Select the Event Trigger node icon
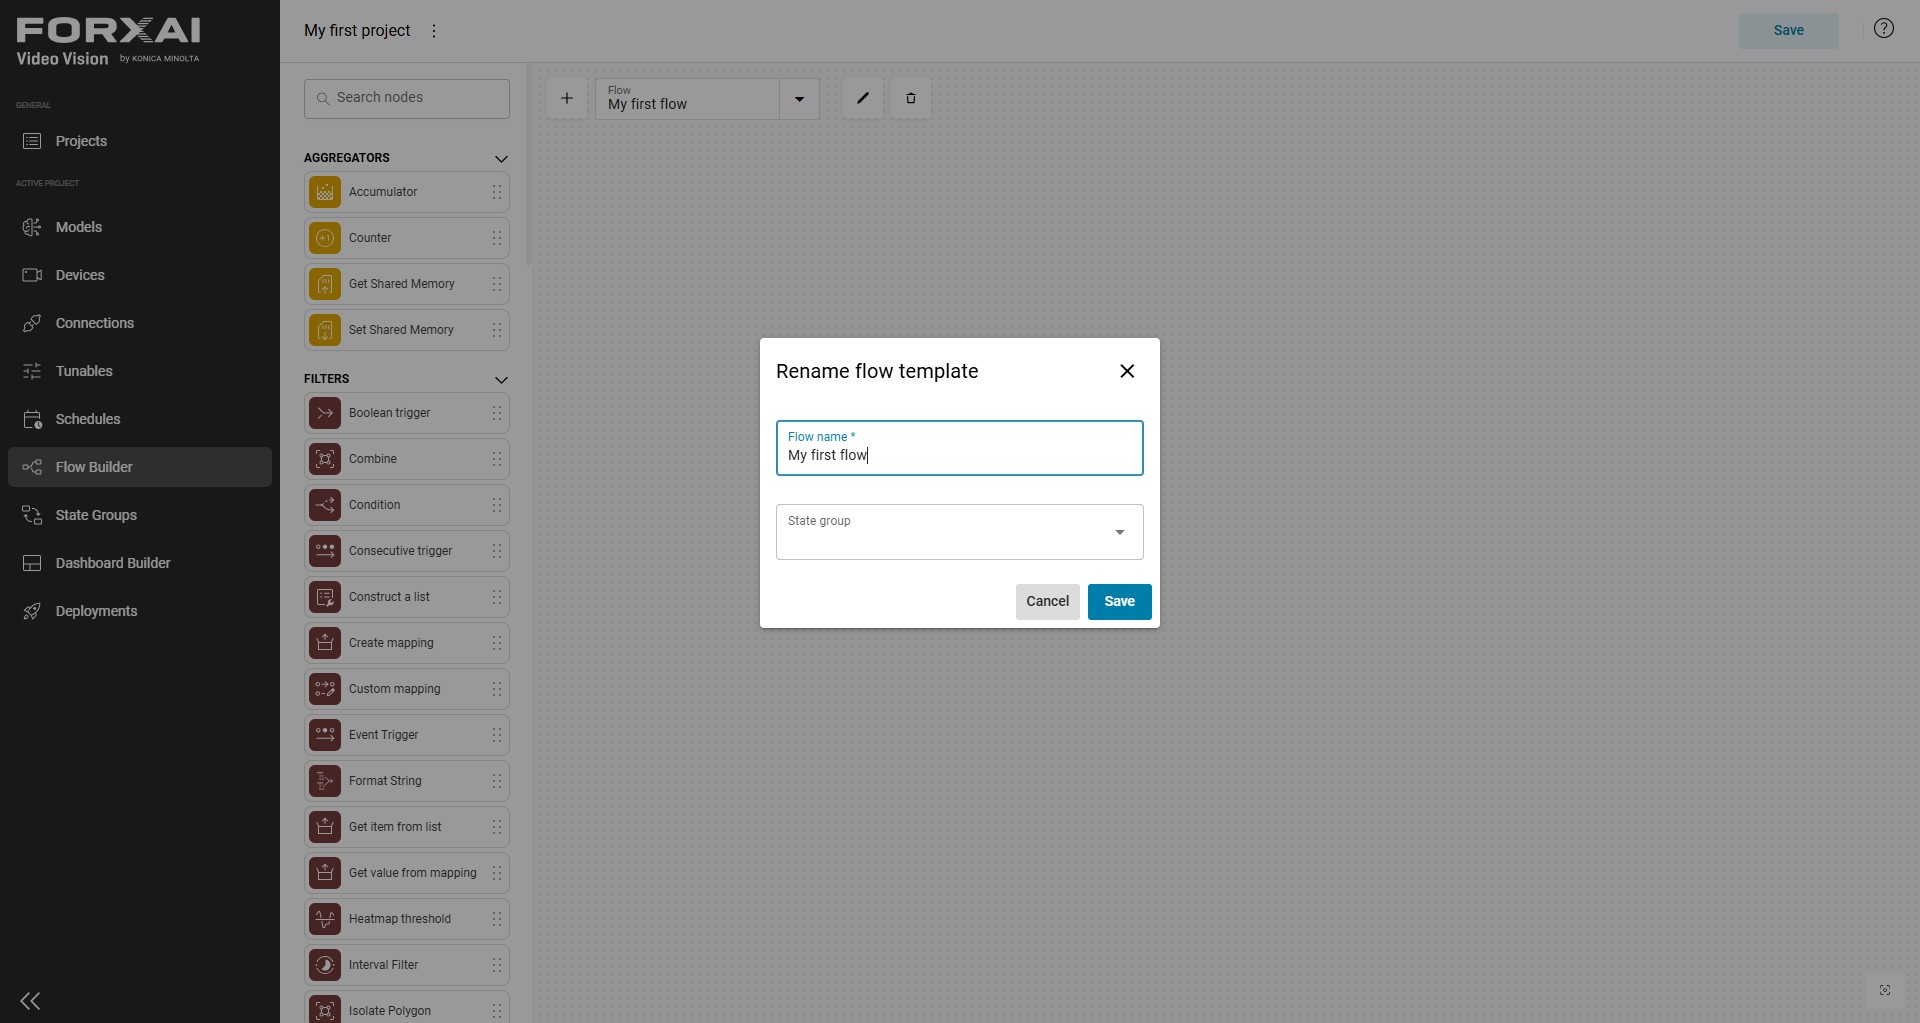Image resolution: width=1920 pixels, height=1023 pixels. coord(325,735)
